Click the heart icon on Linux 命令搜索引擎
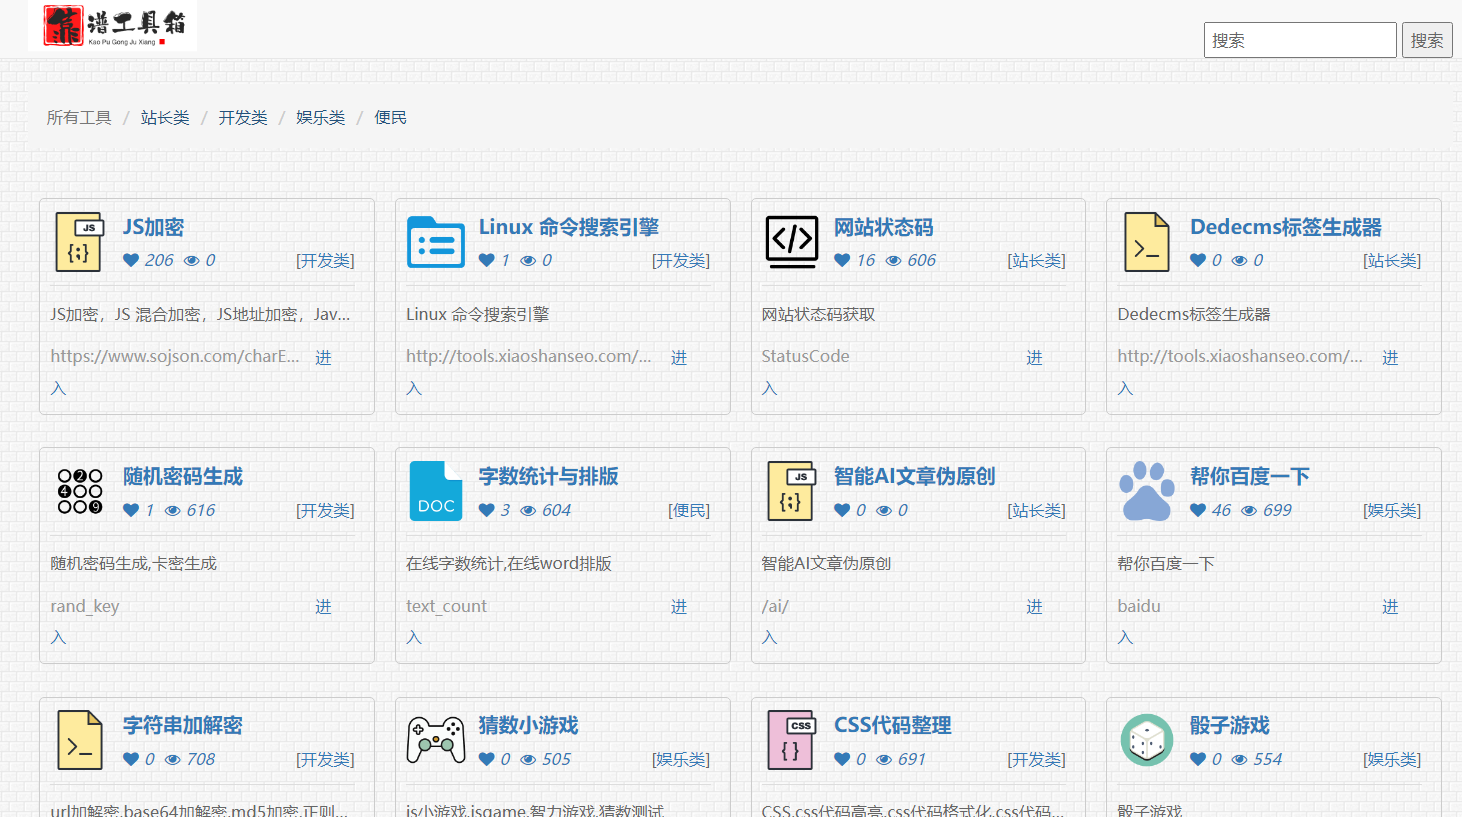Viewport: 1462px width, 817px height. pos(487,260)
